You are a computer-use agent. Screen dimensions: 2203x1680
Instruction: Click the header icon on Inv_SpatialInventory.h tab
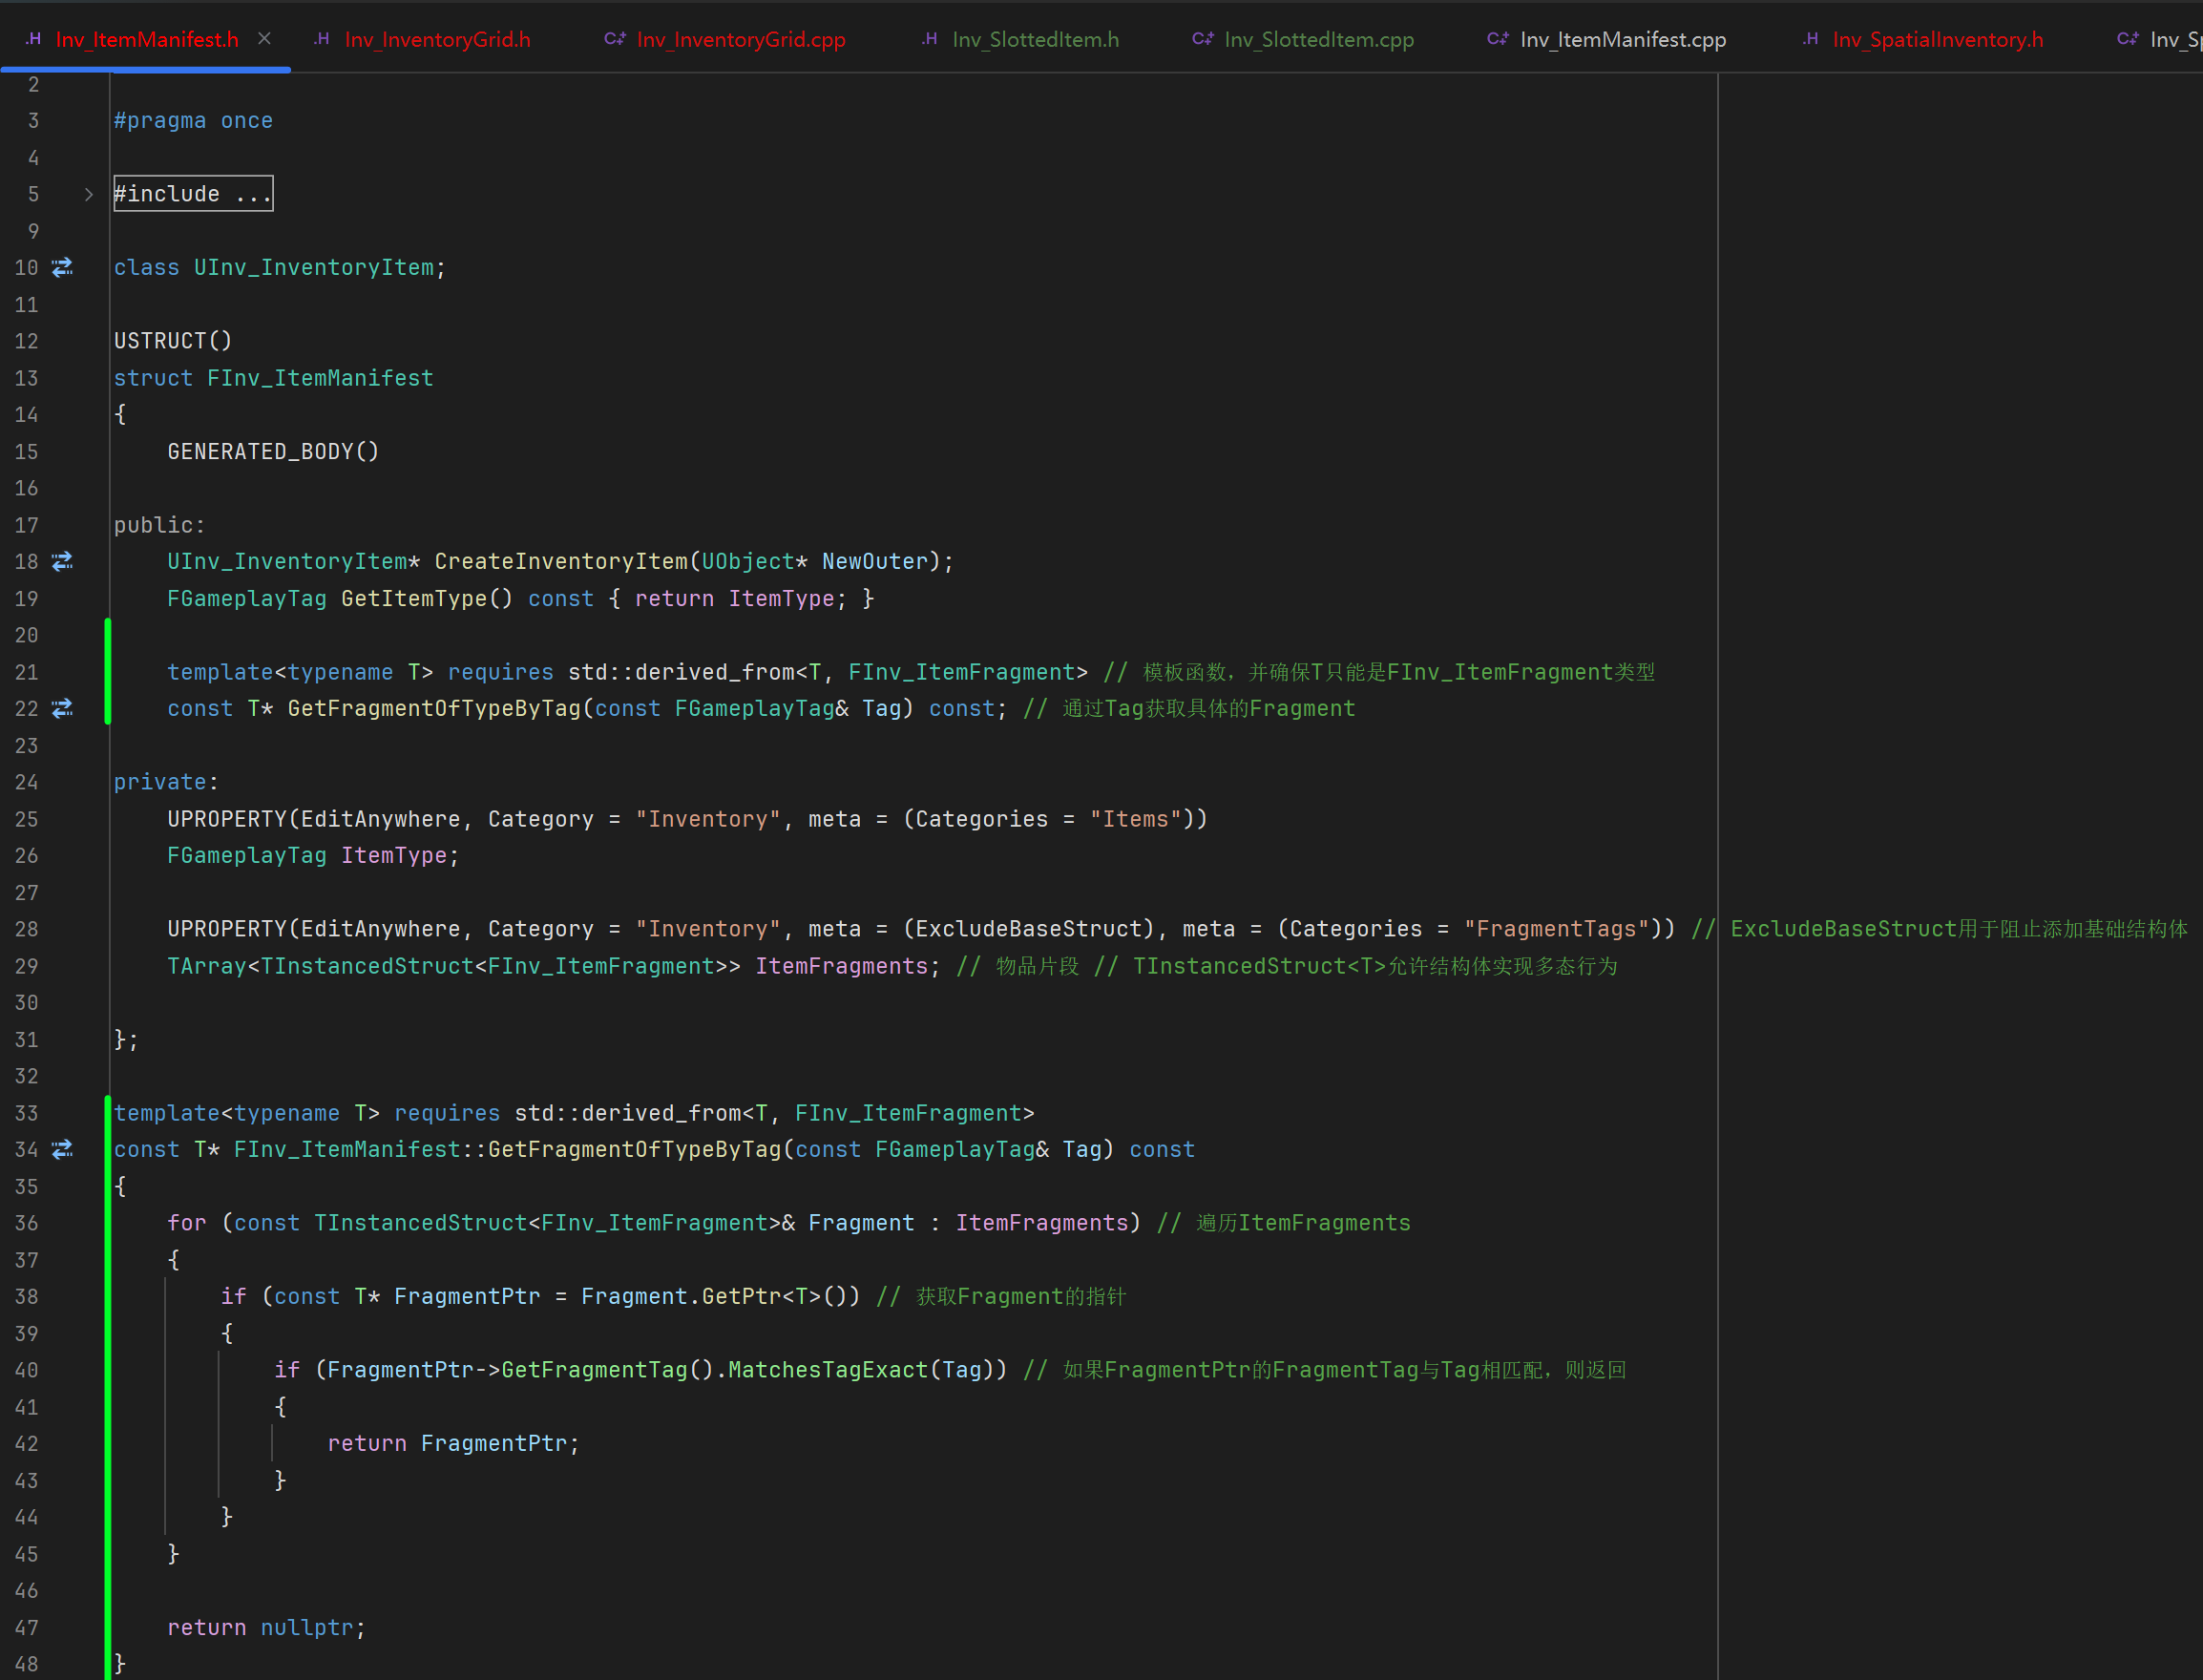(1810, 39)
